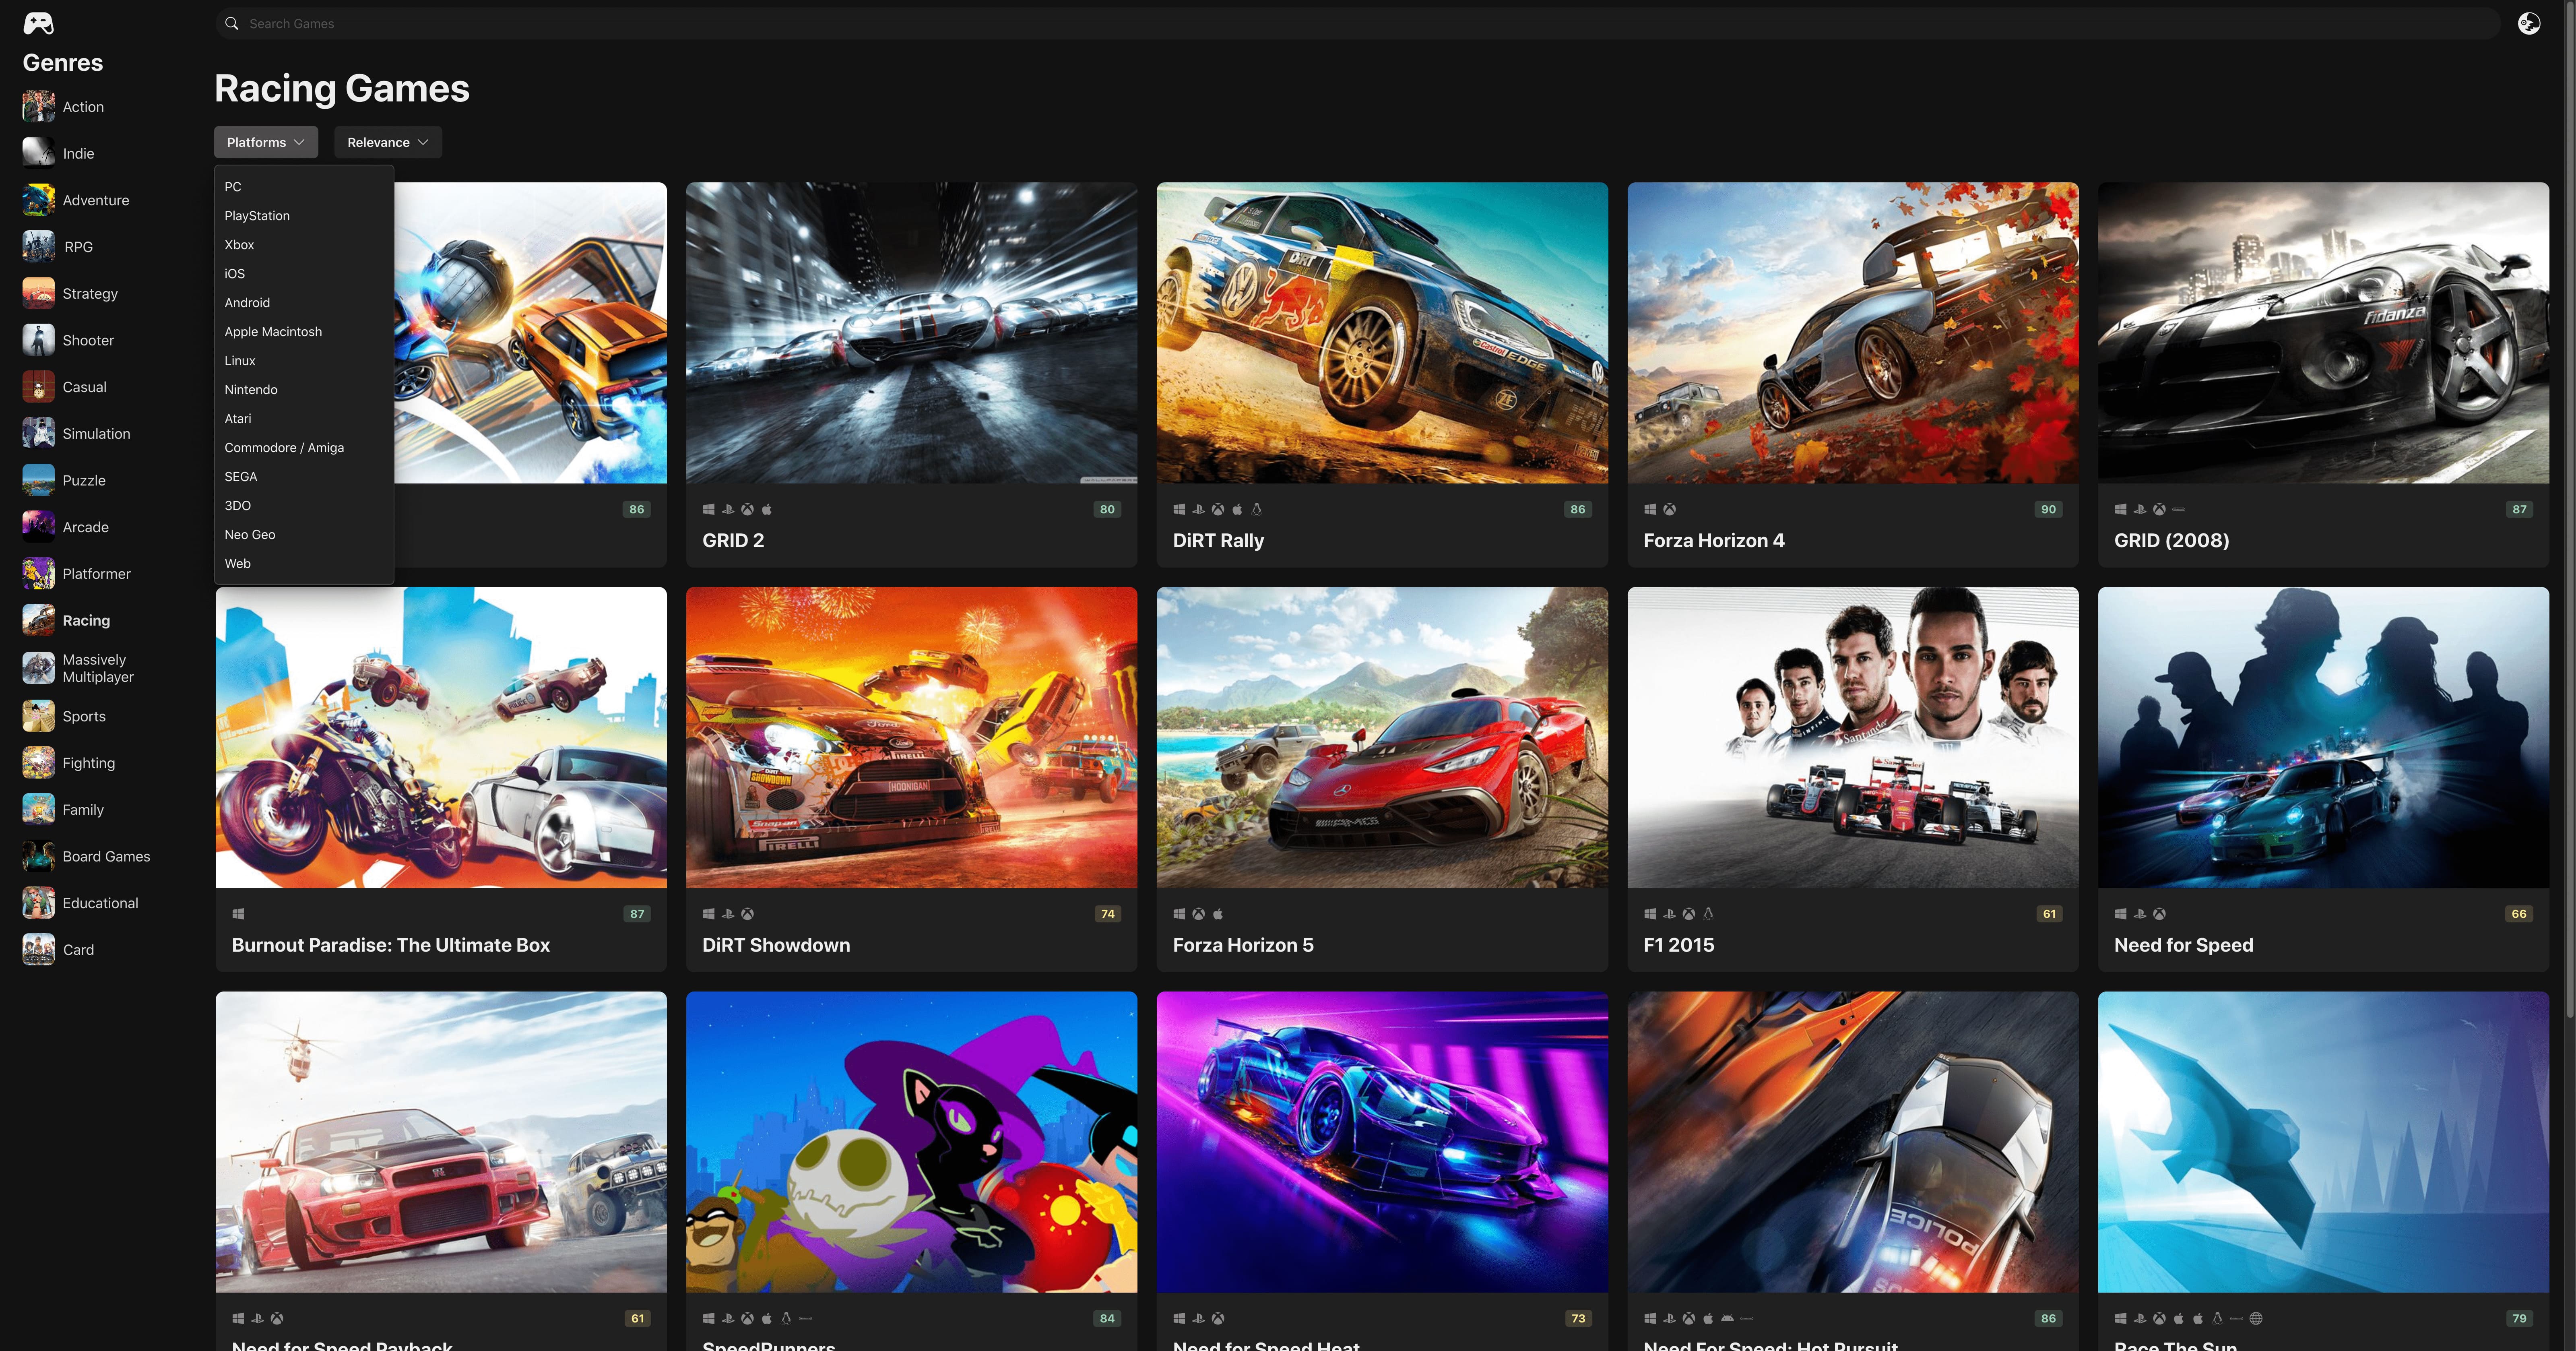
Task: Pick 3DO in the platform list
Action: point(304,506)
